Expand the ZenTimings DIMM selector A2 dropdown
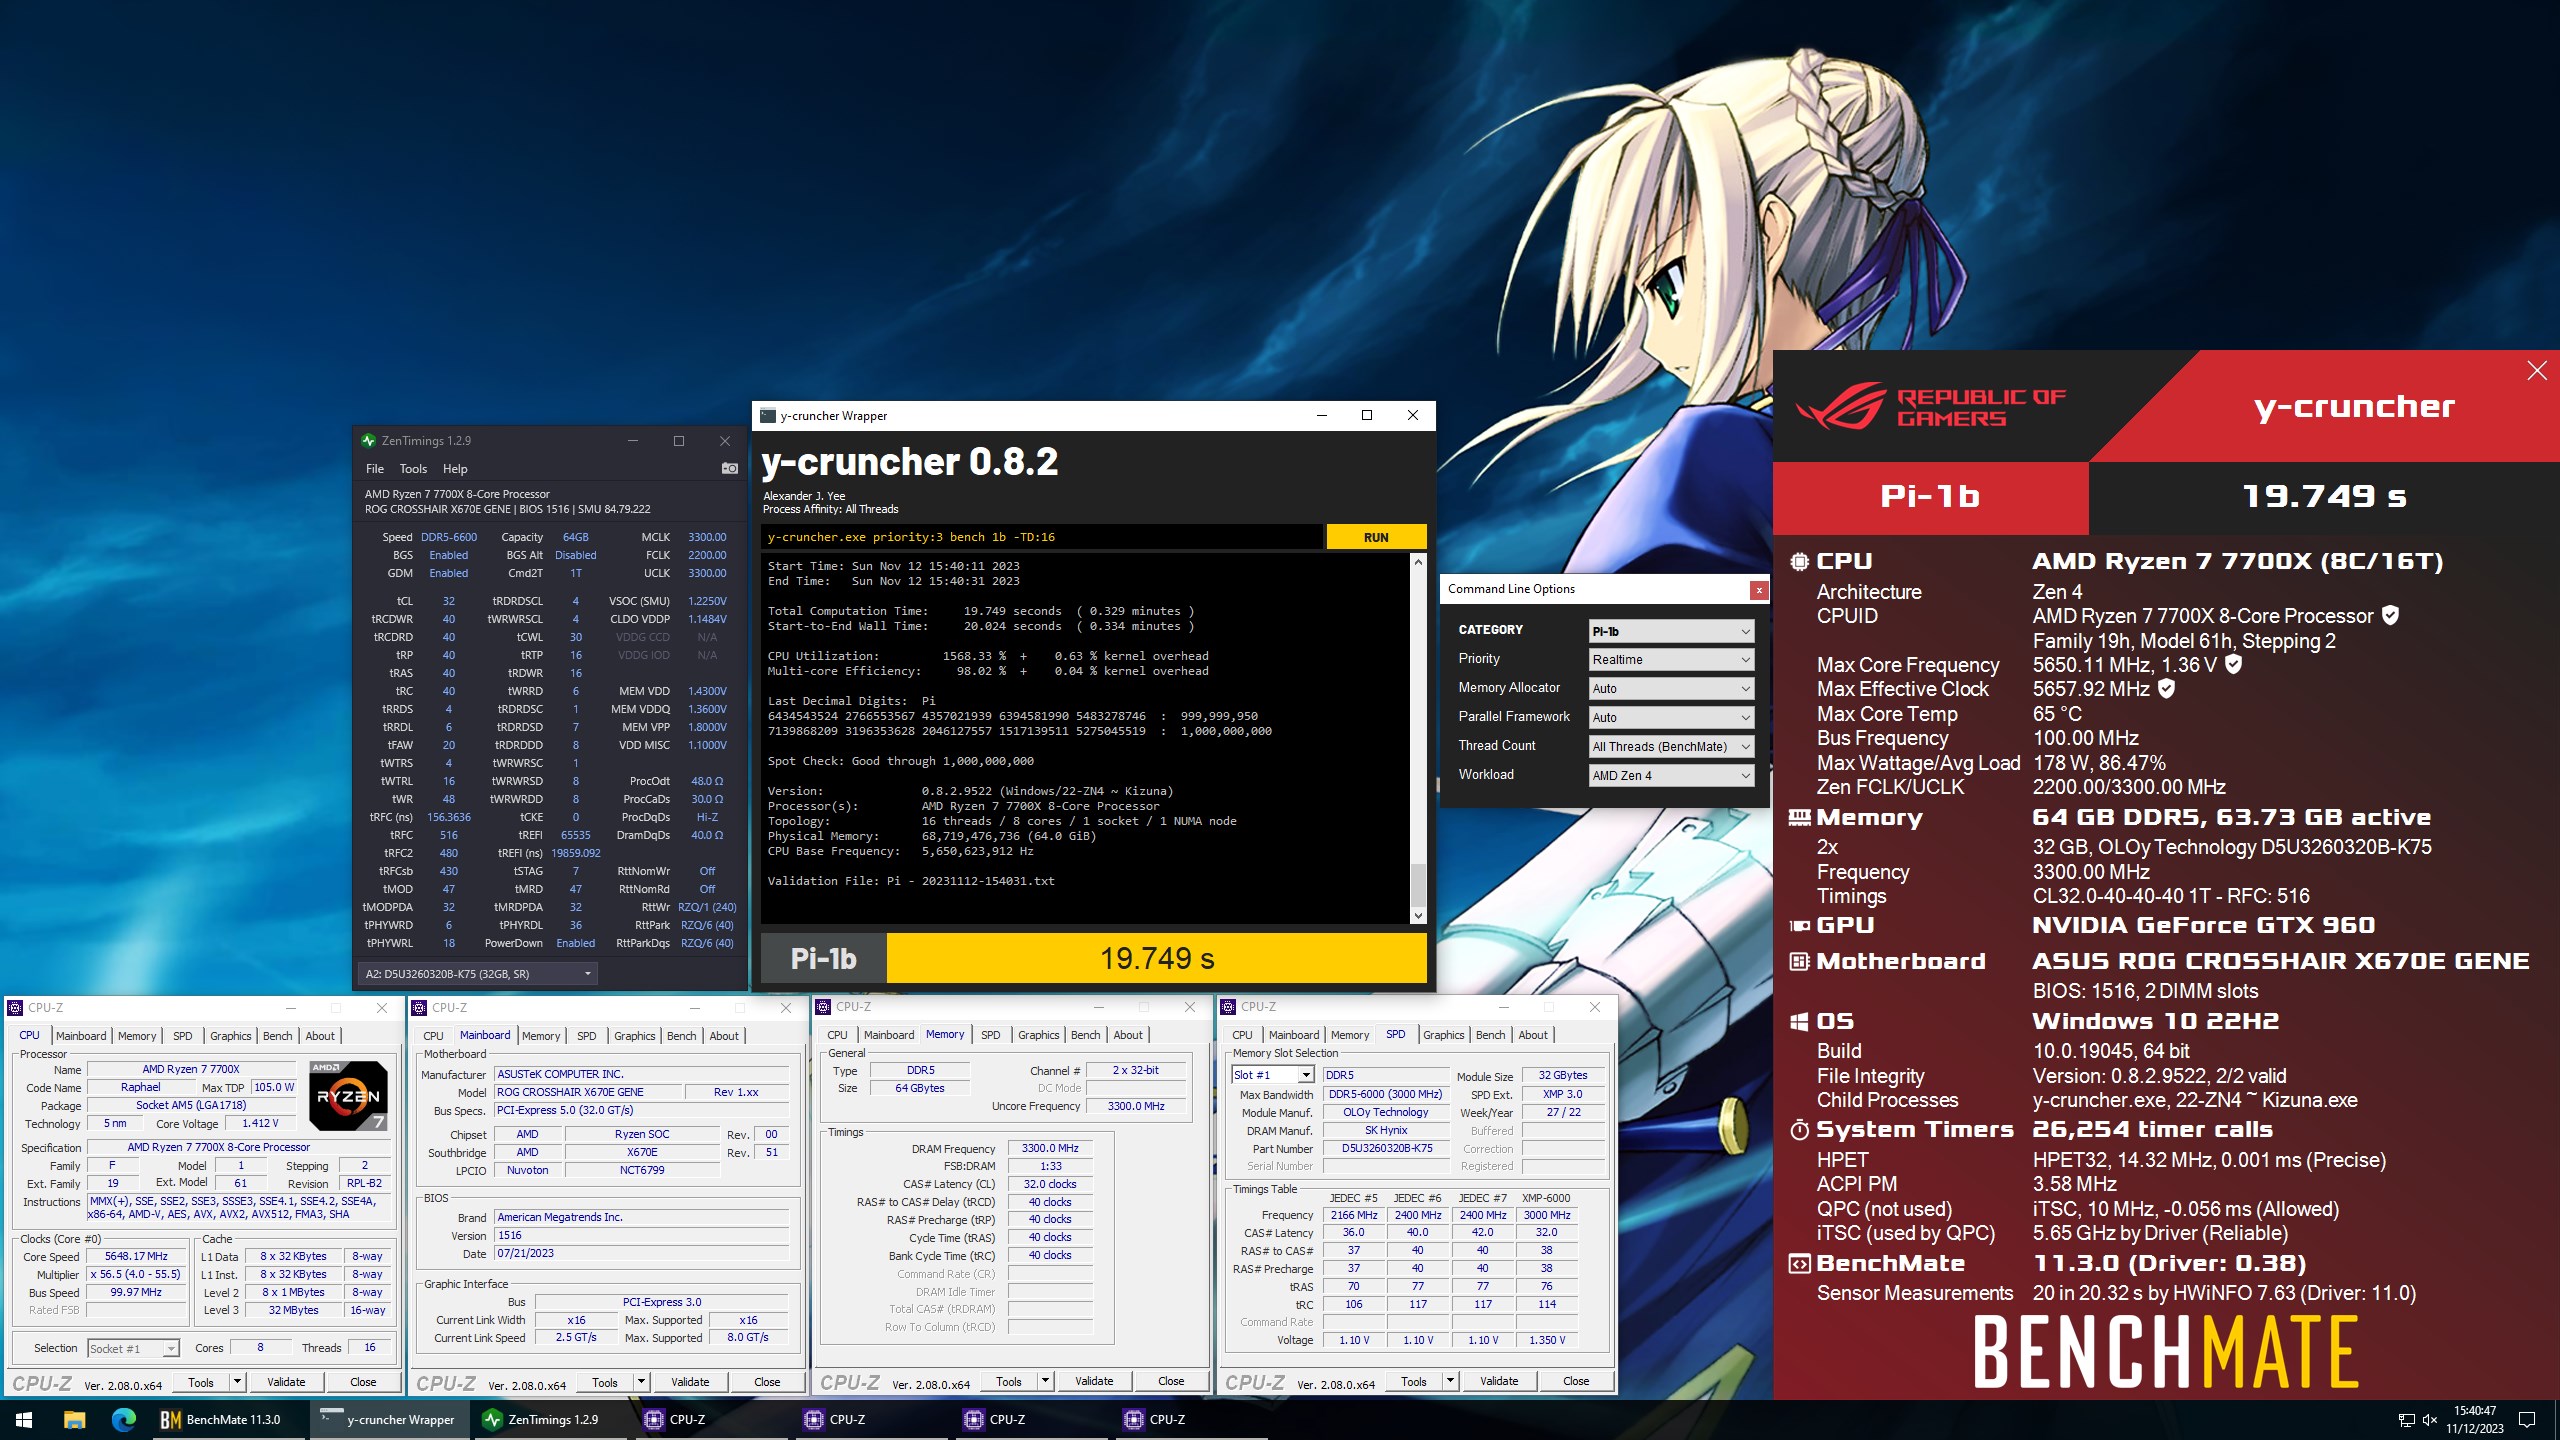 478,974
